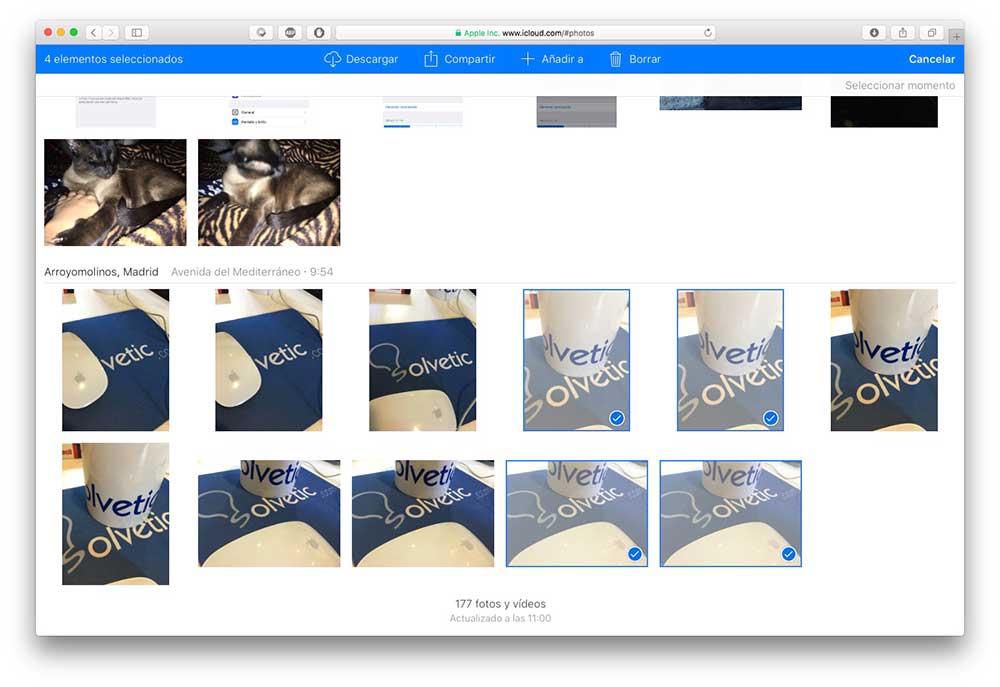Click the third extension icon beside the address bar

(319, 32)
